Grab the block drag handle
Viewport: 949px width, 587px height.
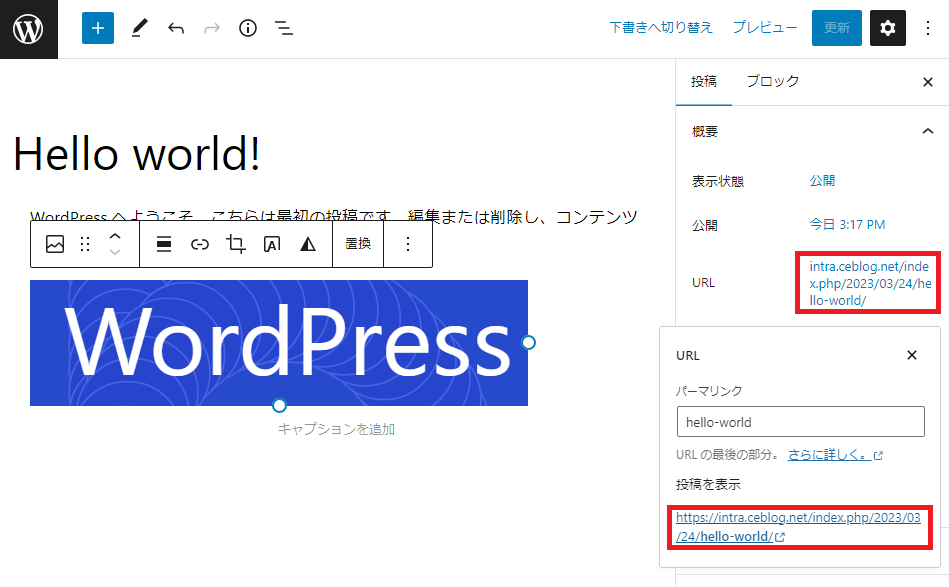pos(85,244)
